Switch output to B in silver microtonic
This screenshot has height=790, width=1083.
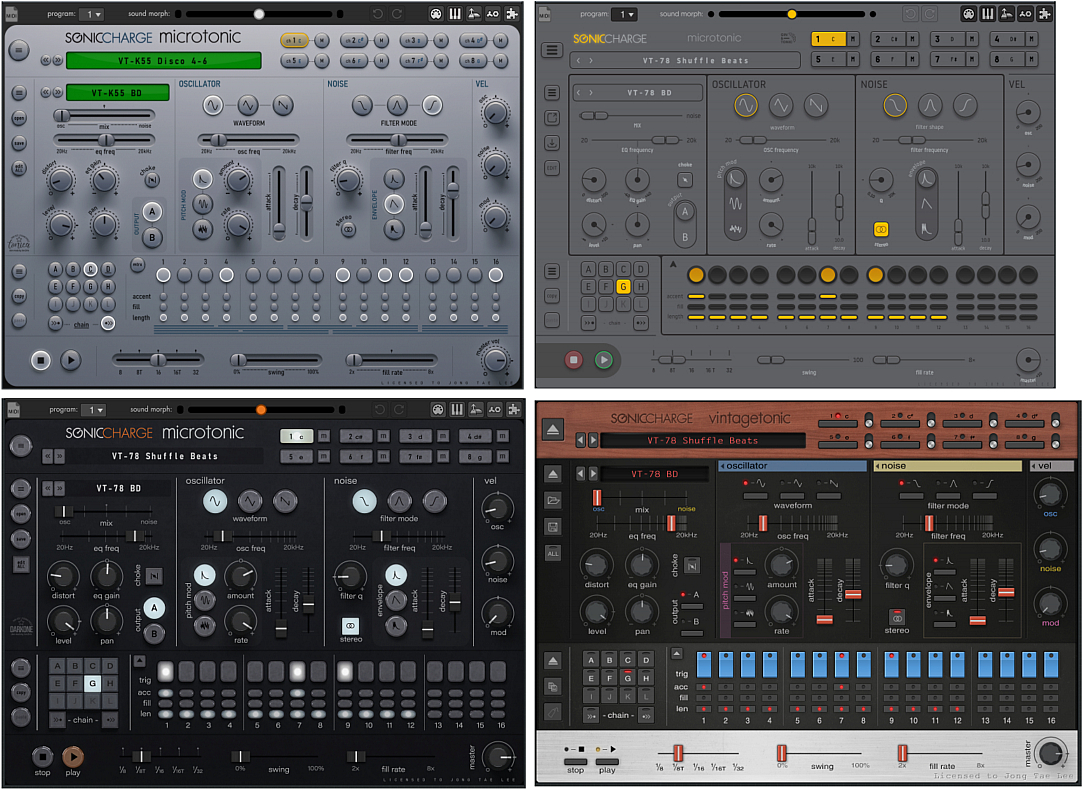coord(152,237)
